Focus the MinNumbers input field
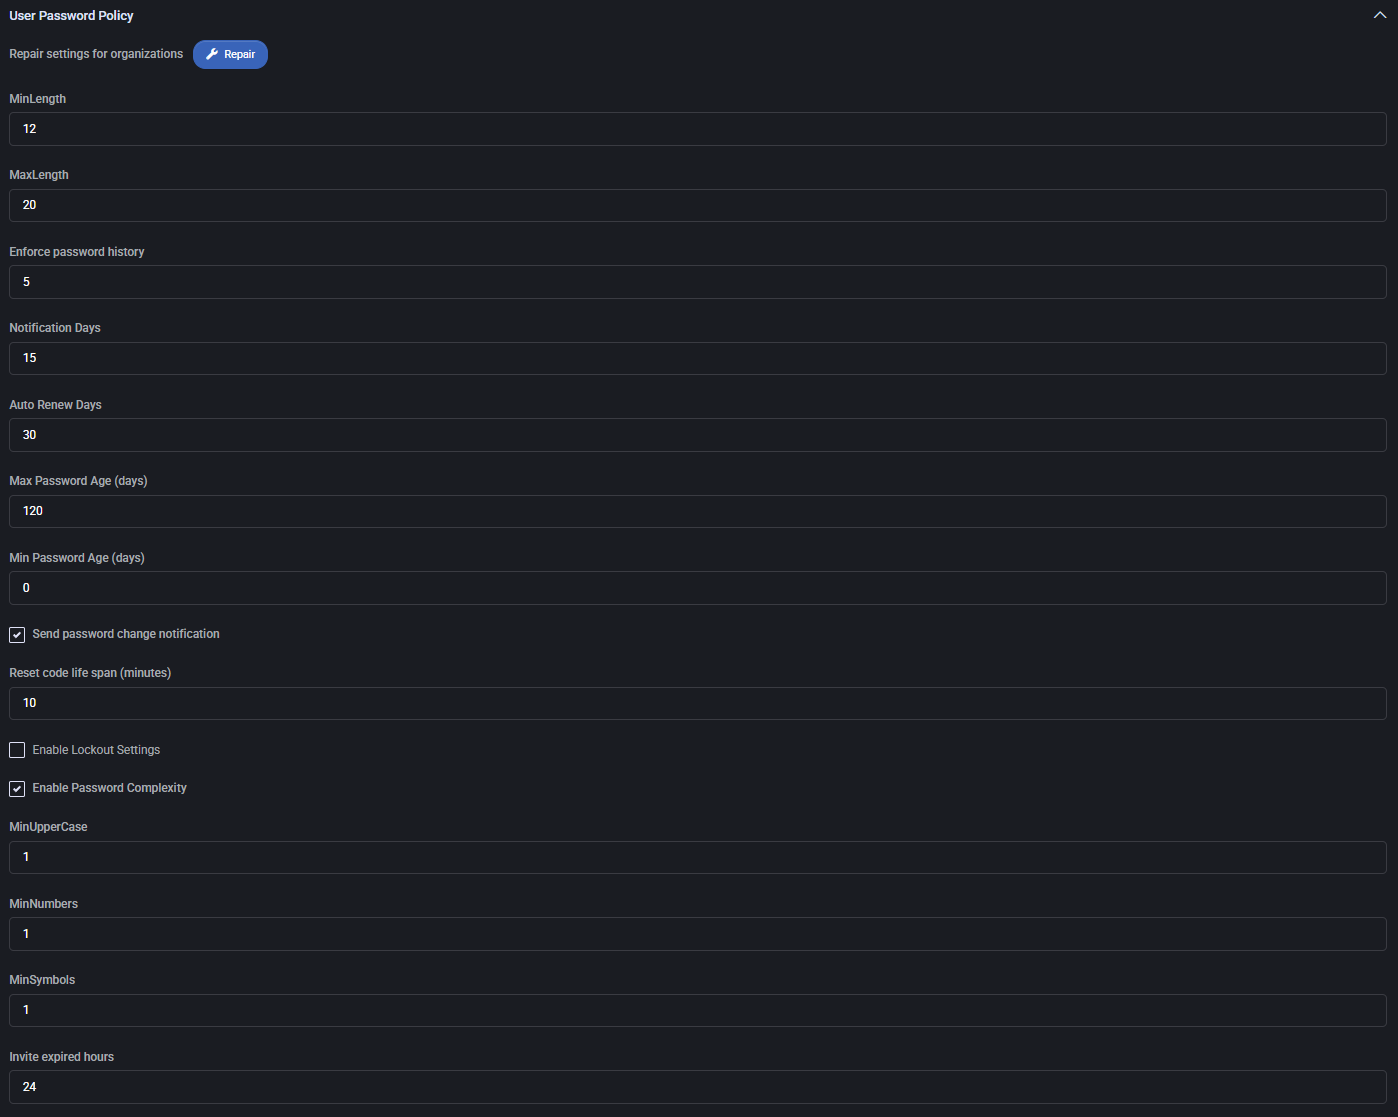 click(698, 934)
